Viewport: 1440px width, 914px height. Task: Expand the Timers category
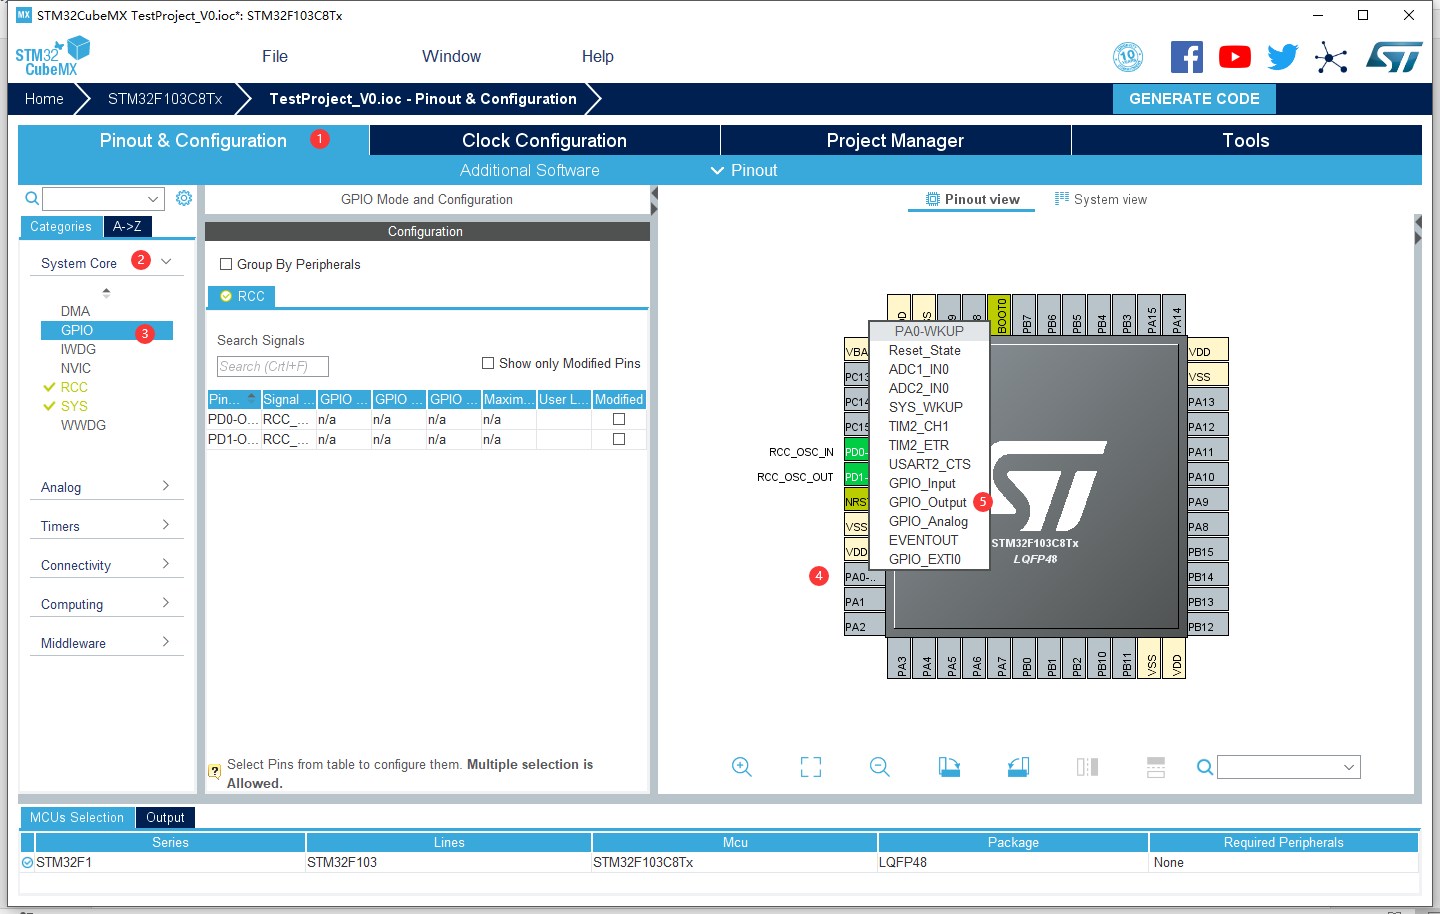tap(166, 525)
